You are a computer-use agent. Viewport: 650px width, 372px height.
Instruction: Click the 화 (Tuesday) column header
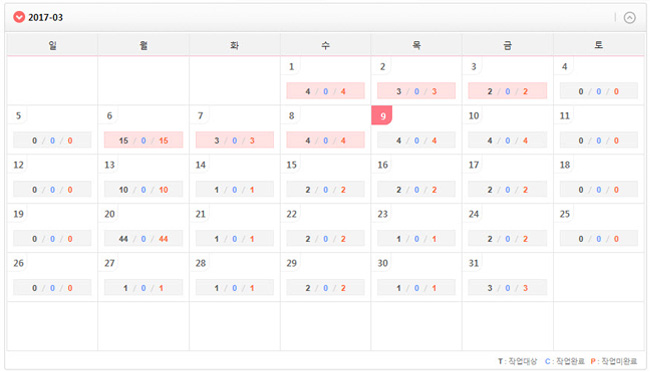(235, 45)
